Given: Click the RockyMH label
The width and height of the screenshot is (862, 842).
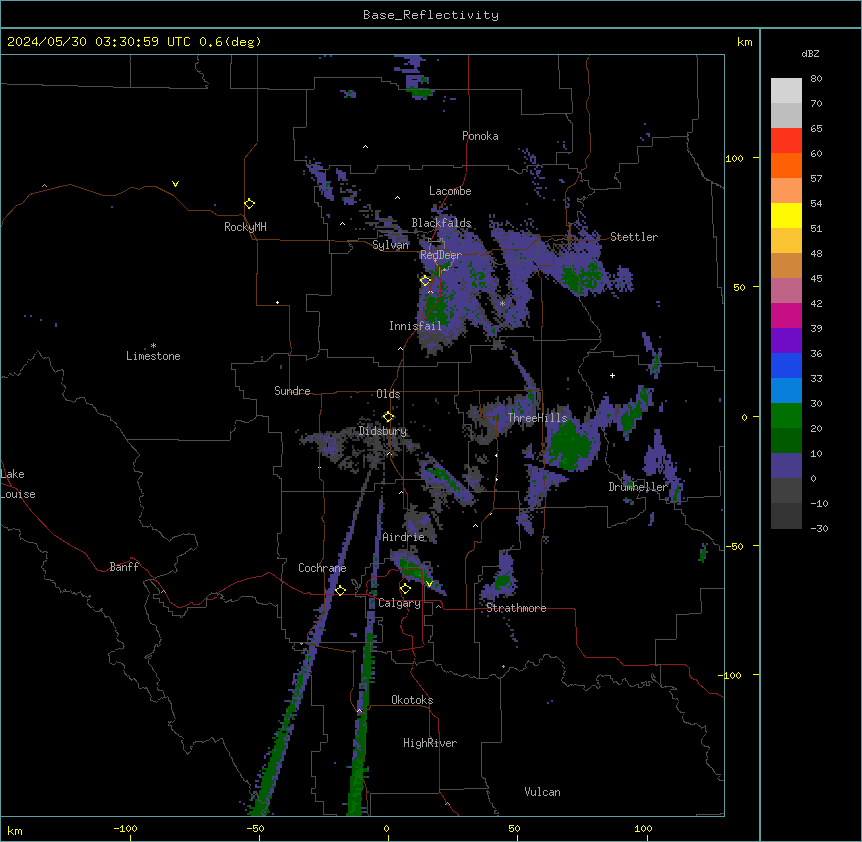Looking at the screenshot, I should point(245,227).
